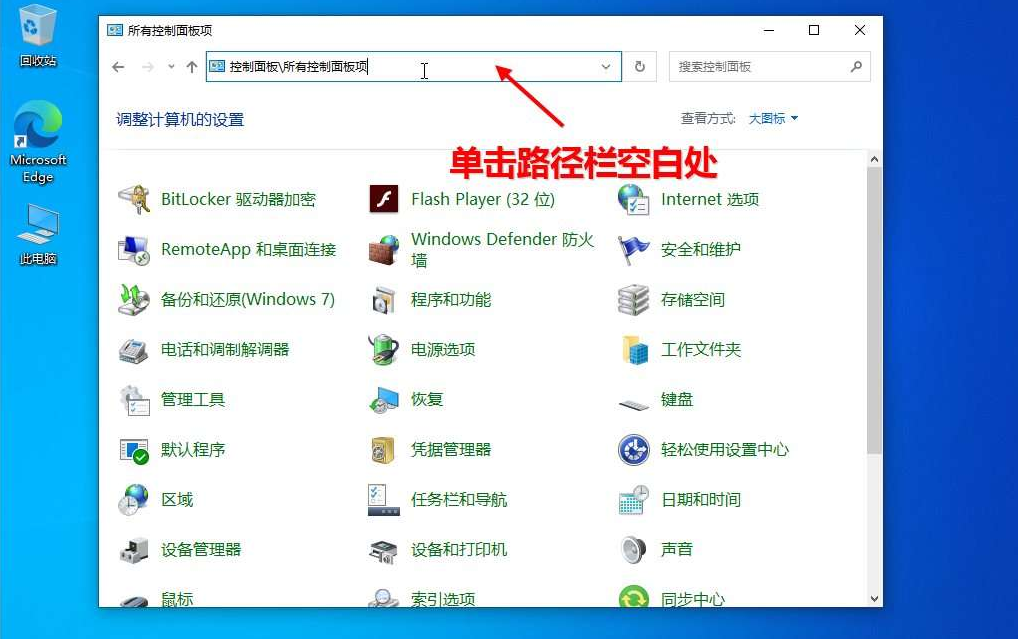Open the 键盘 keyboard icon

coord(634,405)
